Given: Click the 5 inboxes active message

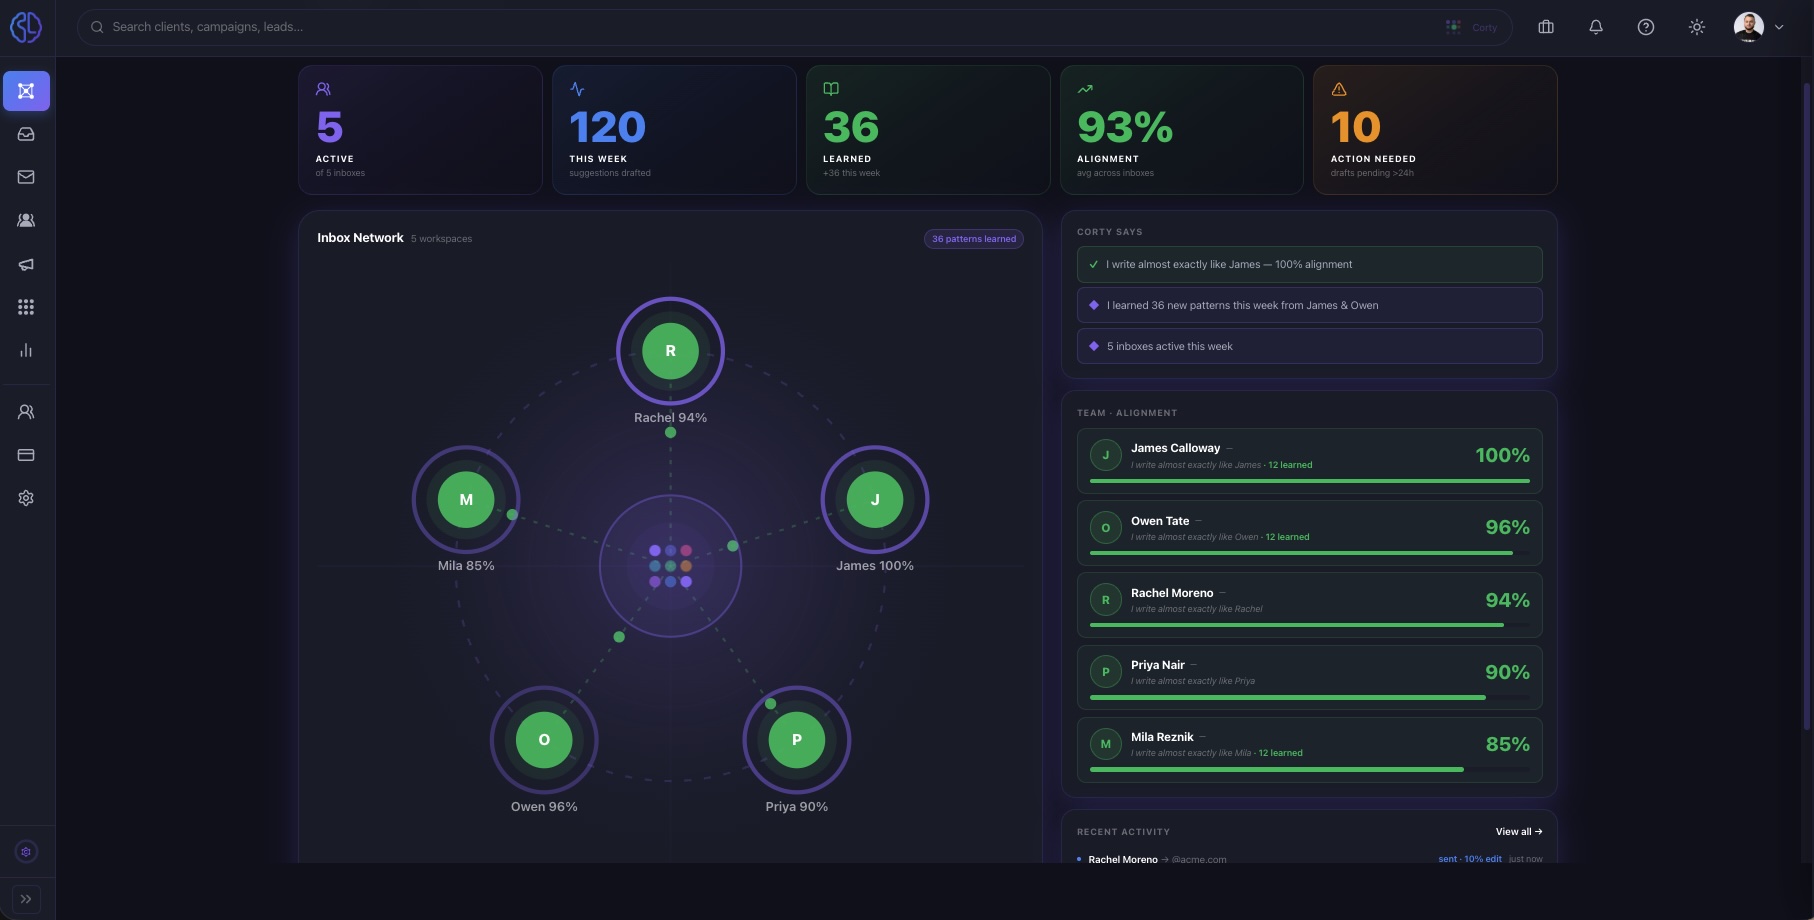Looking at the screenshot, I should (1309, 346).
